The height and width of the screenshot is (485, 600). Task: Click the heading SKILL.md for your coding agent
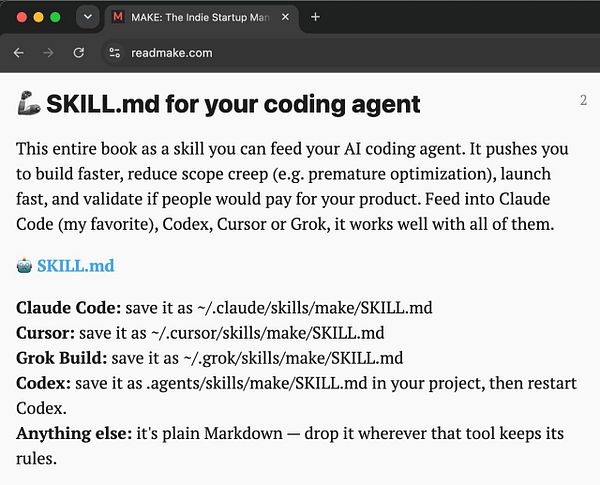233,104
